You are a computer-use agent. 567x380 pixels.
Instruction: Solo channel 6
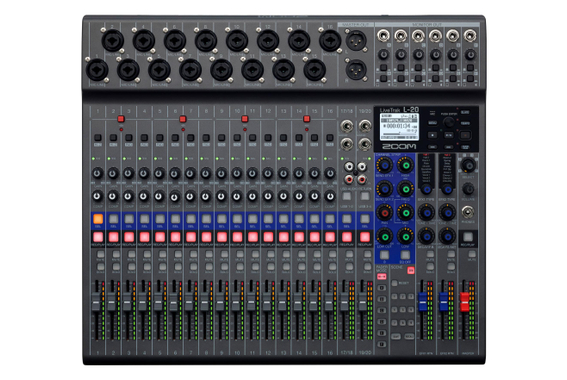pos(178,267)
